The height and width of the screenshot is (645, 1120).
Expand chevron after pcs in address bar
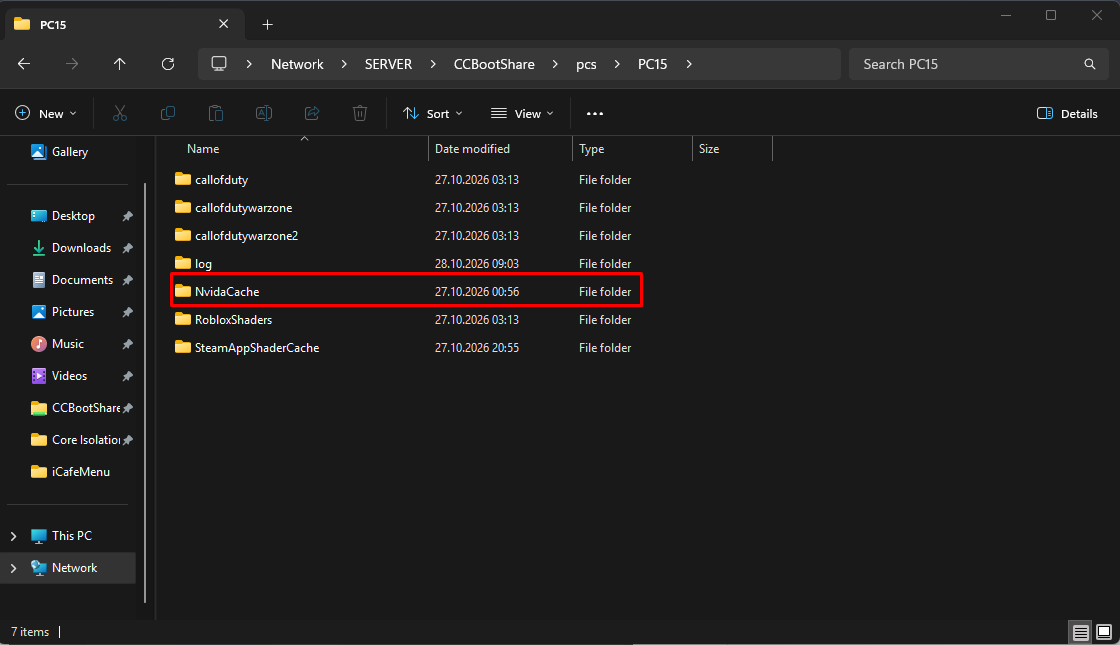617,64
